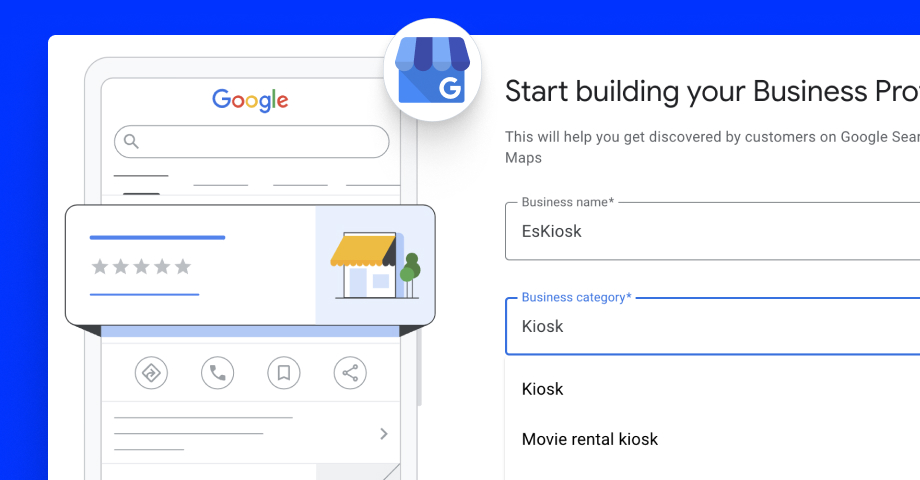The height and width of the screenshot is (480, 920).
Task: Click the directions icon in phone mockup
Action: point(151,373)
